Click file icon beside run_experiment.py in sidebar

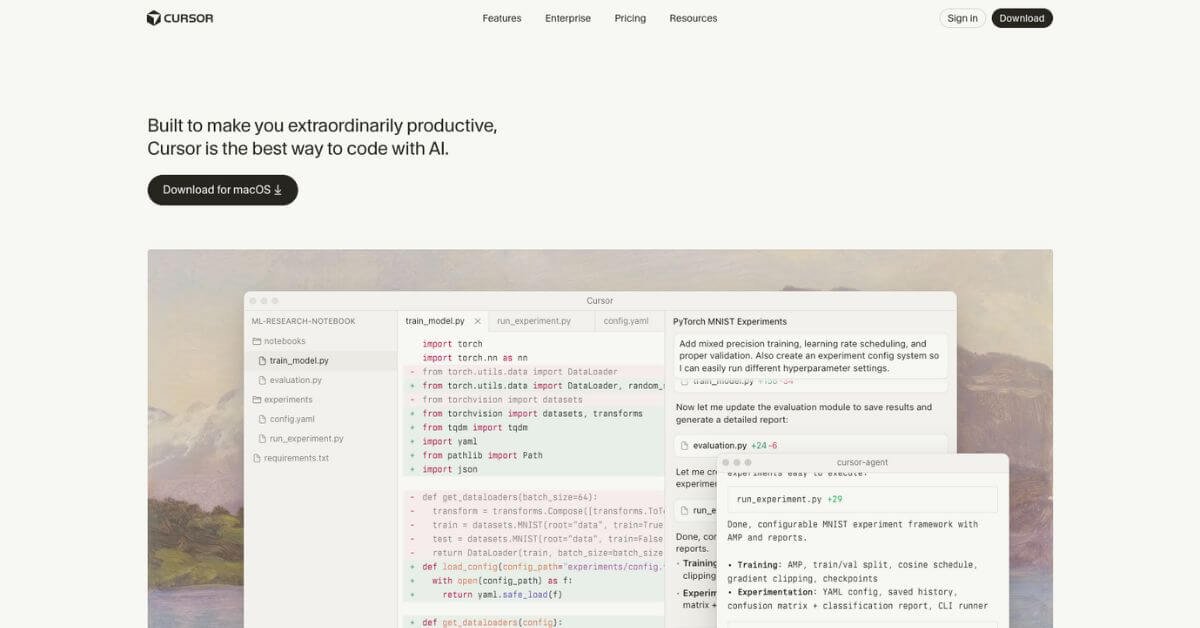[263, 439]
